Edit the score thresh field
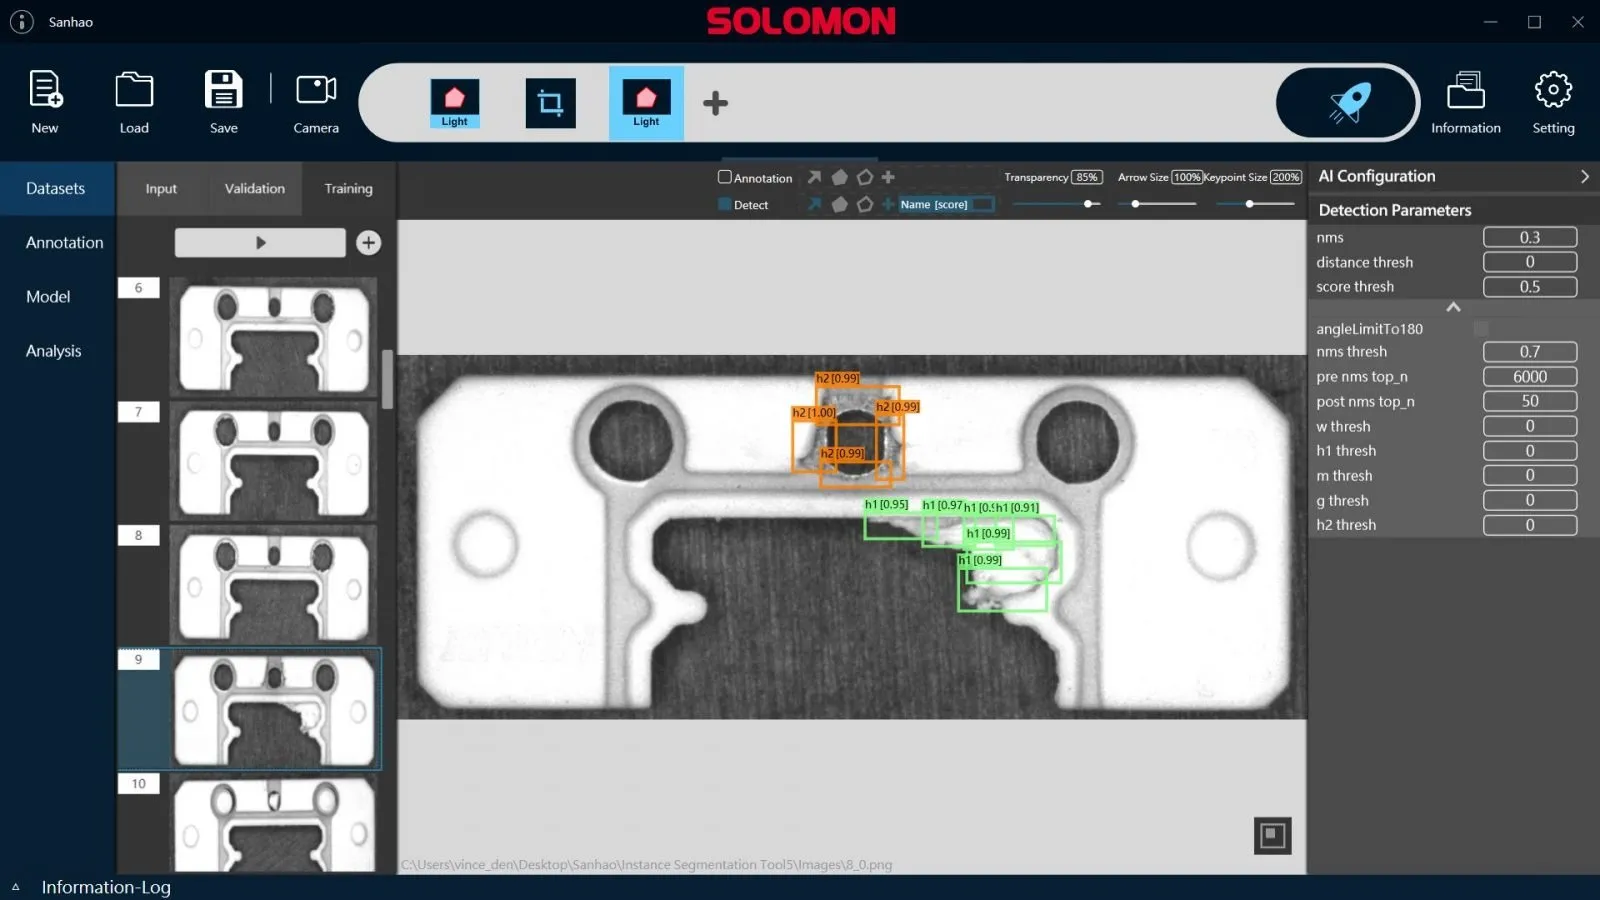 1530,286
